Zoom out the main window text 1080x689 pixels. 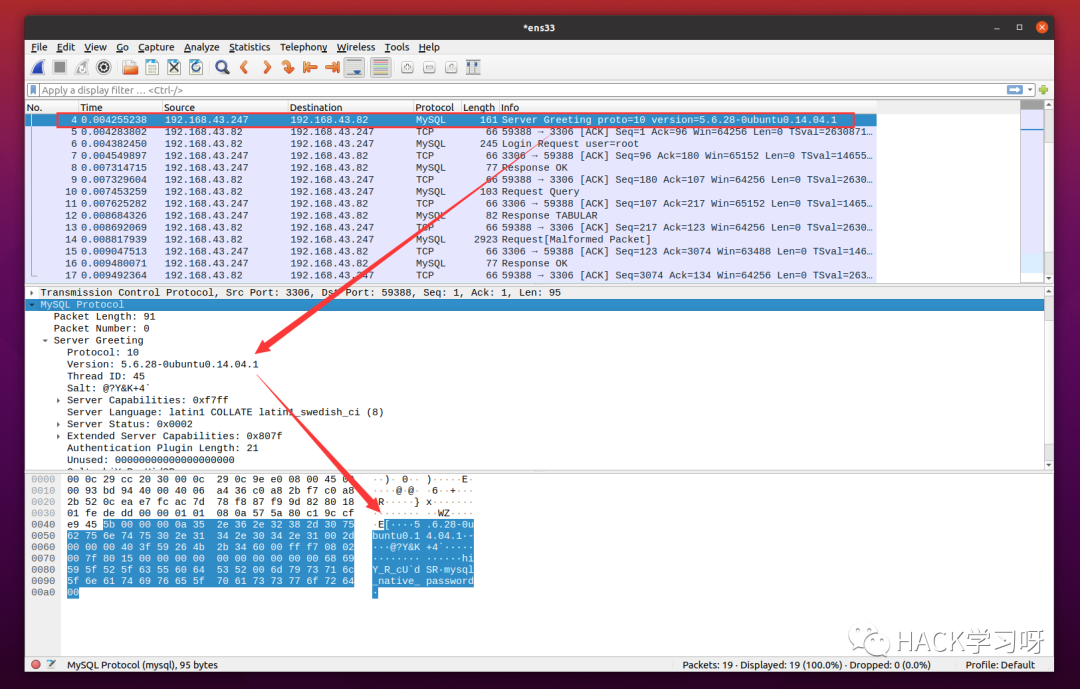pyautogui.click(x=429, y=68)
